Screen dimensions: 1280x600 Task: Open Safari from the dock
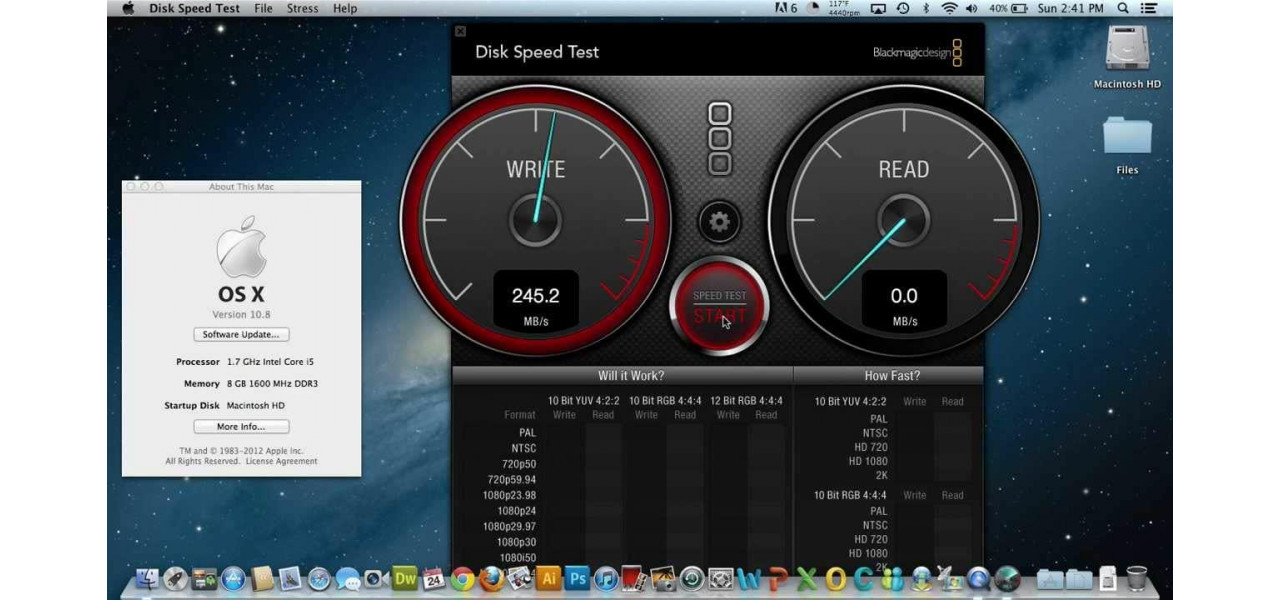point(319,577)
